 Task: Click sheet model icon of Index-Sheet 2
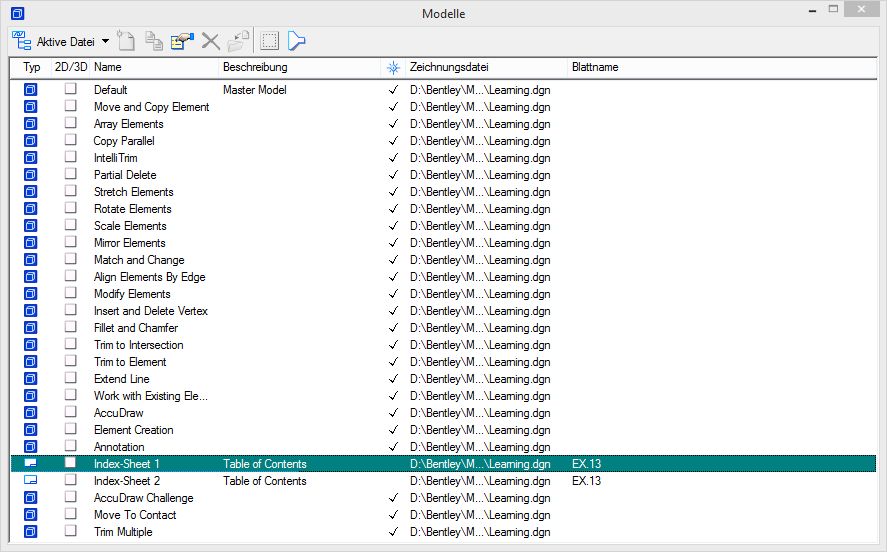(x=31, y=480)
